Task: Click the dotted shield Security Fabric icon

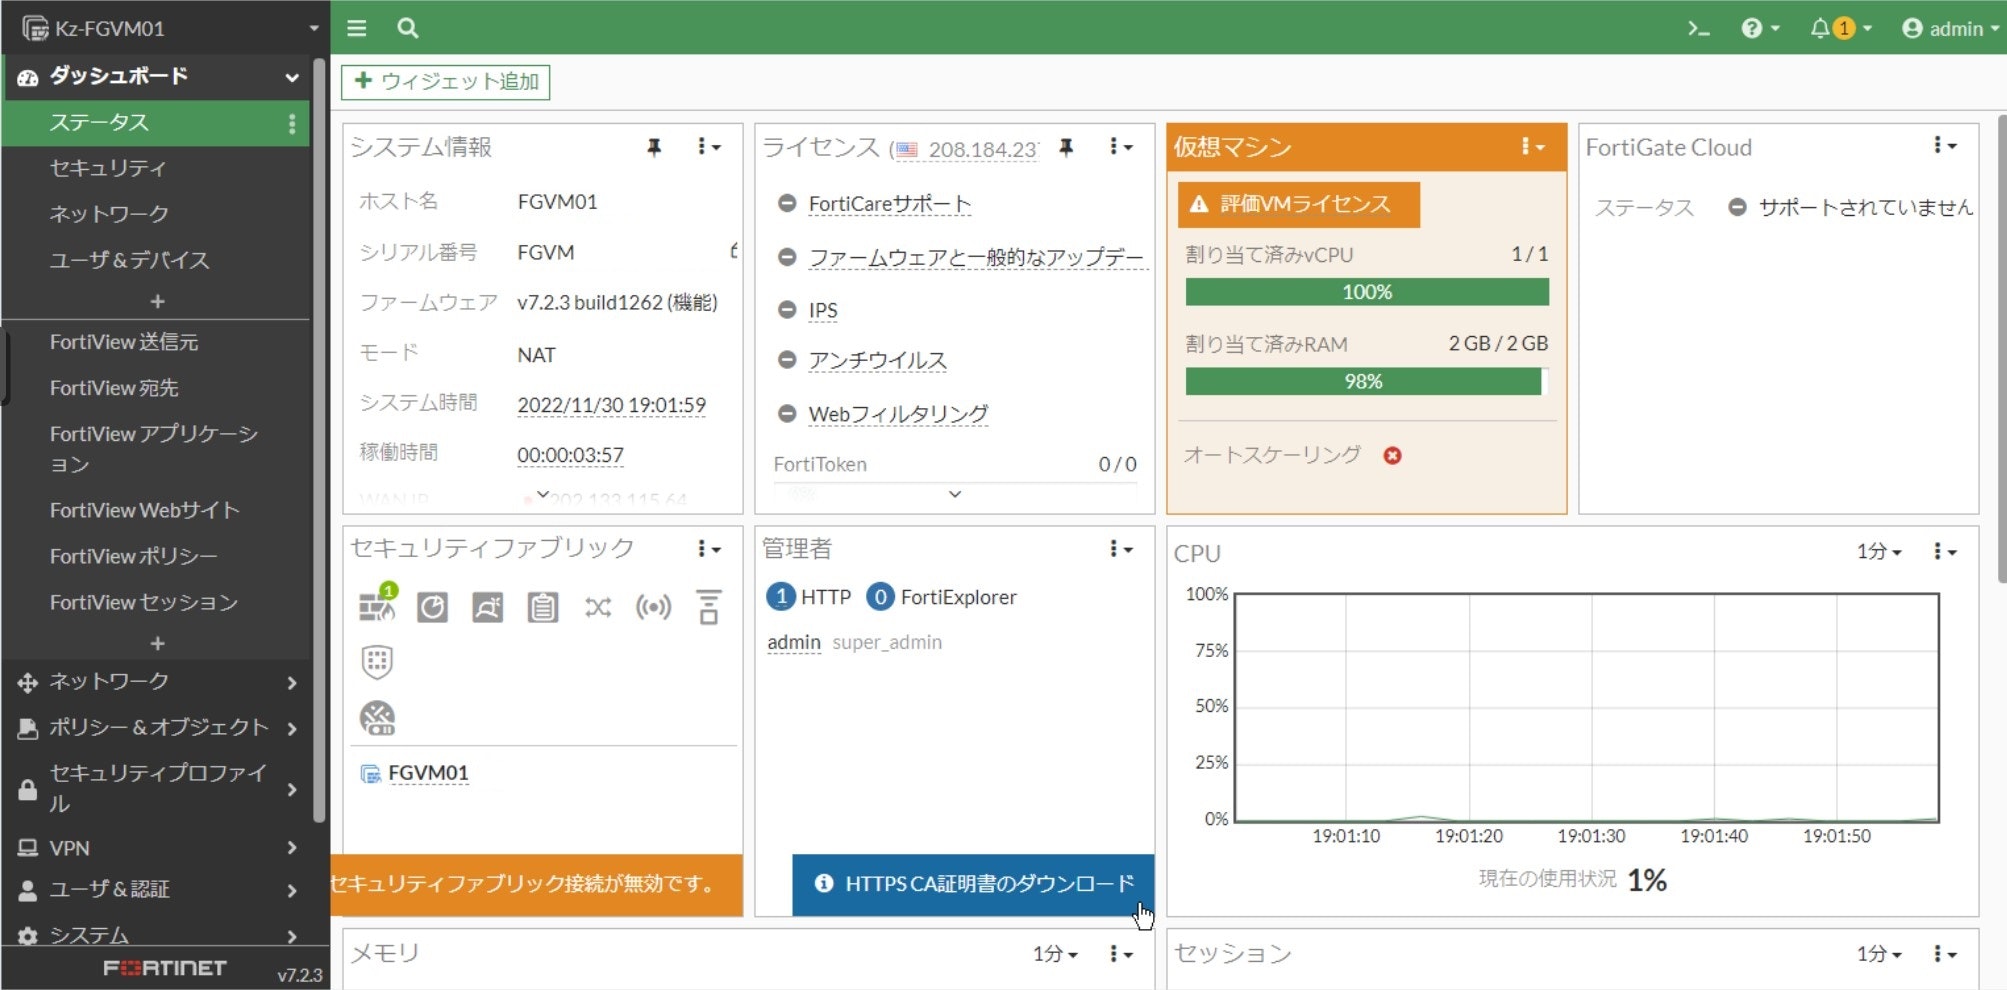Action: click(x=377, y=661)
